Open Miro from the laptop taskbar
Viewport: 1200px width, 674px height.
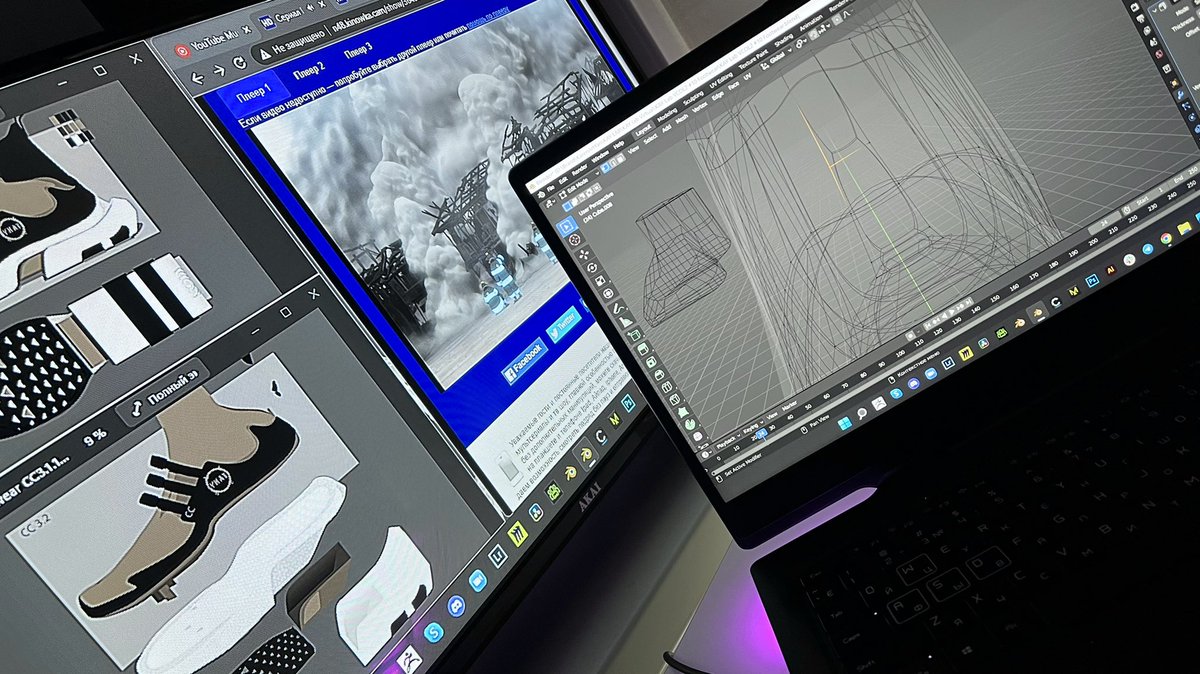click(x=965, y=353)
